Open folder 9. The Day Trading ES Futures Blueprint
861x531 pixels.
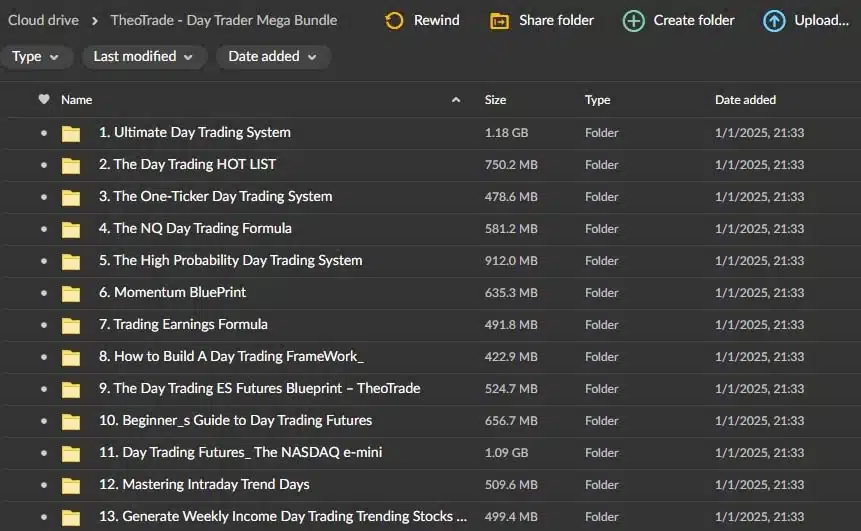pos(259,388)
